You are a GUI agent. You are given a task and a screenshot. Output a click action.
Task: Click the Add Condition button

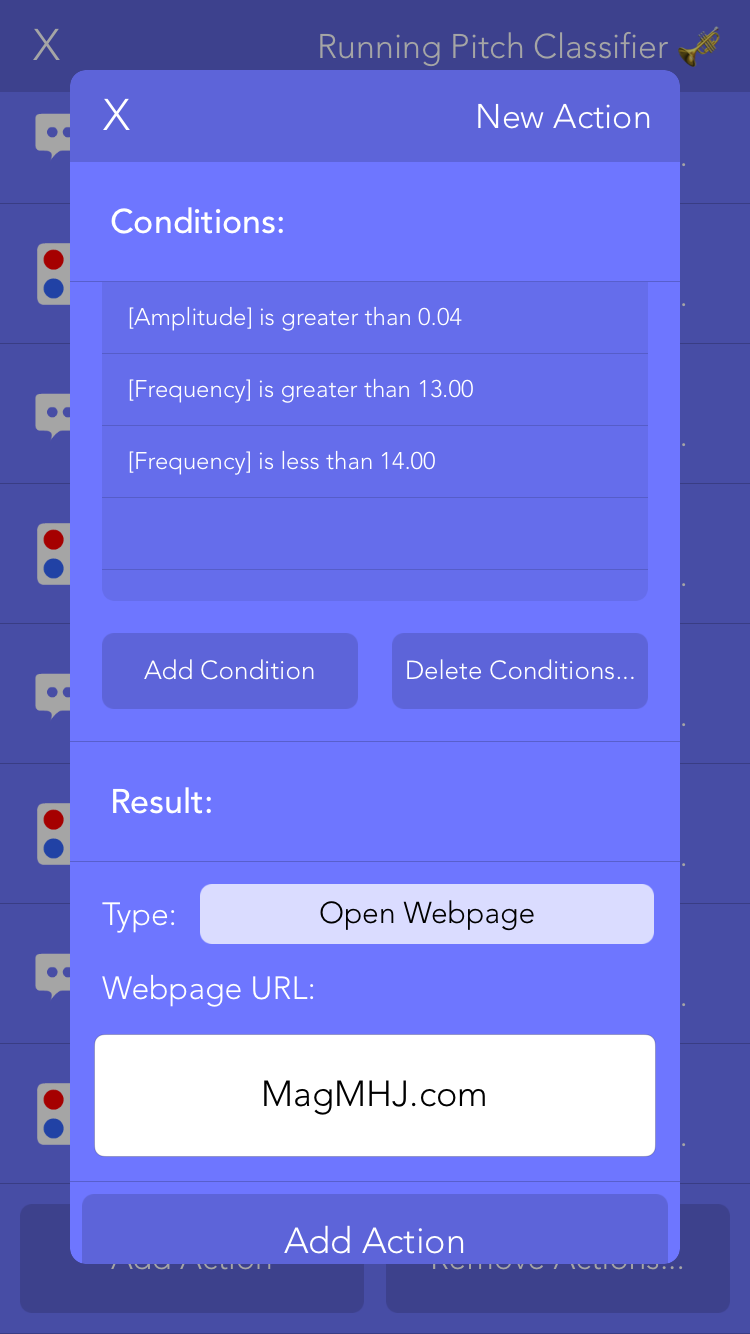coord(230,671)
